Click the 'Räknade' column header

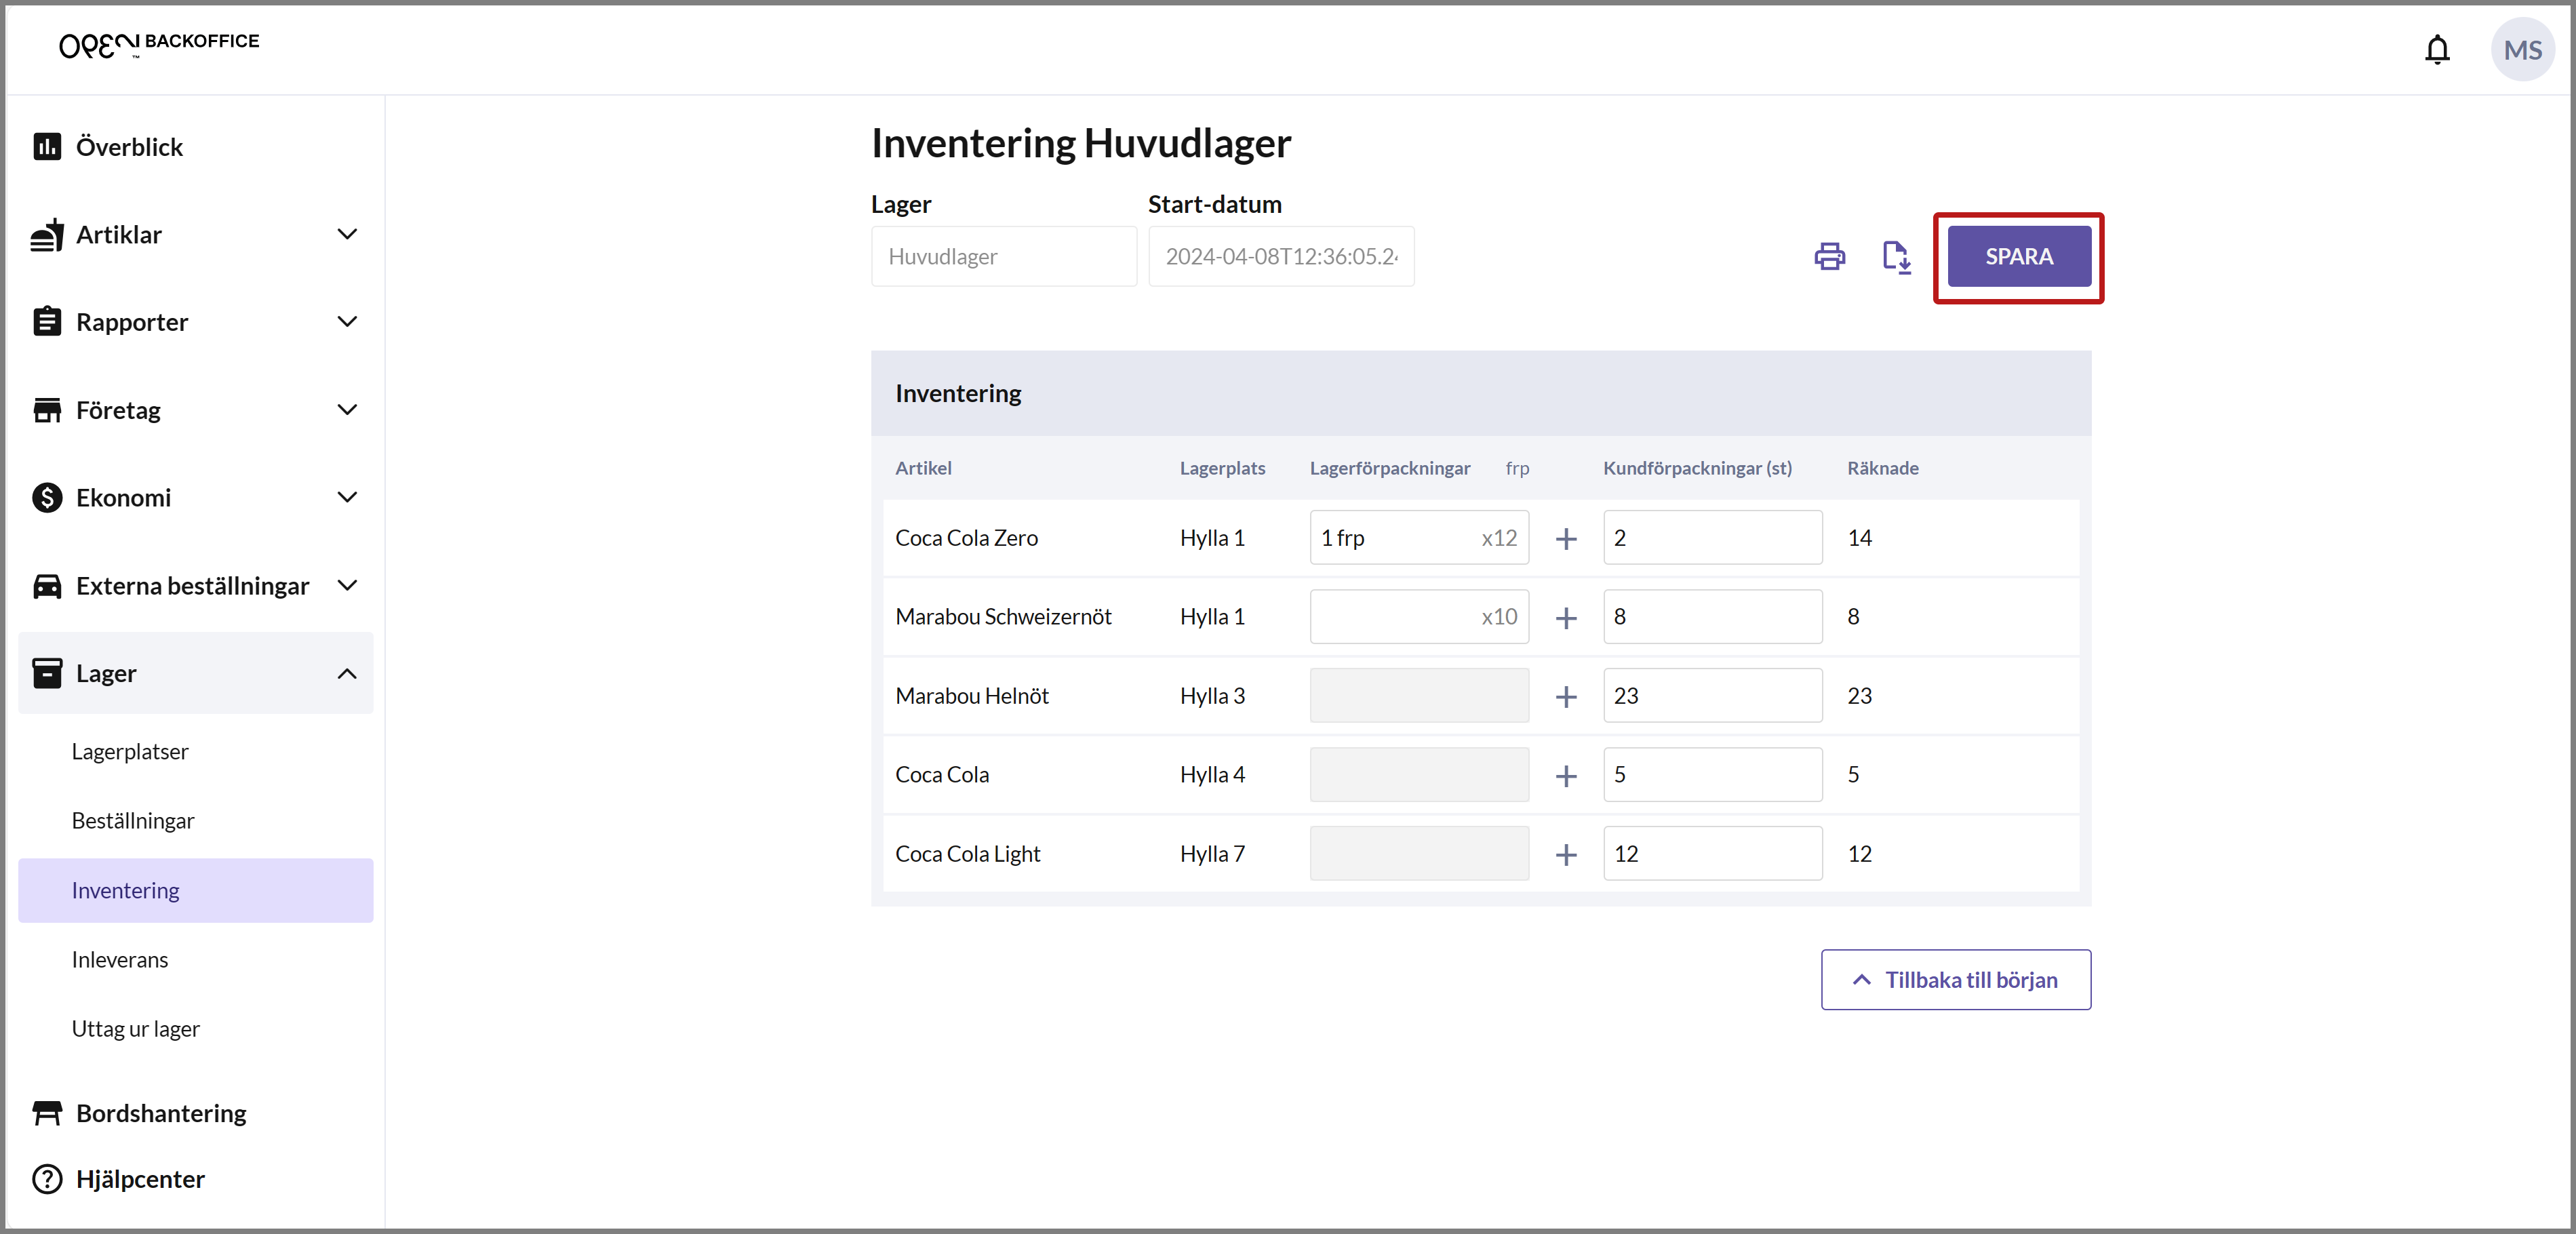[x=1882, y=468]
